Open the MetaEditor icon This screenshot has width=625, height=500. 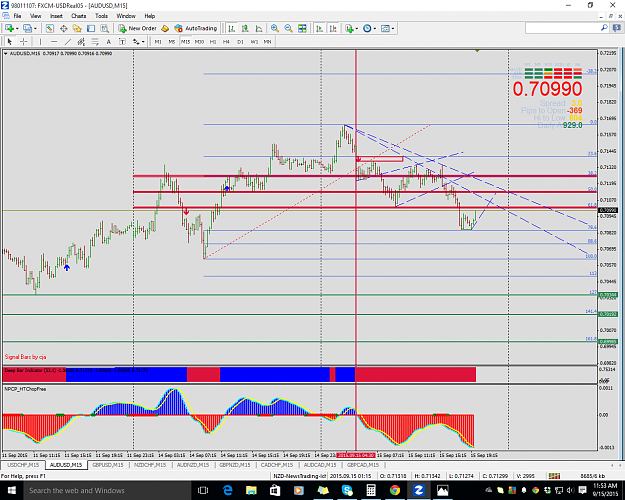click(x=165, y=28)
